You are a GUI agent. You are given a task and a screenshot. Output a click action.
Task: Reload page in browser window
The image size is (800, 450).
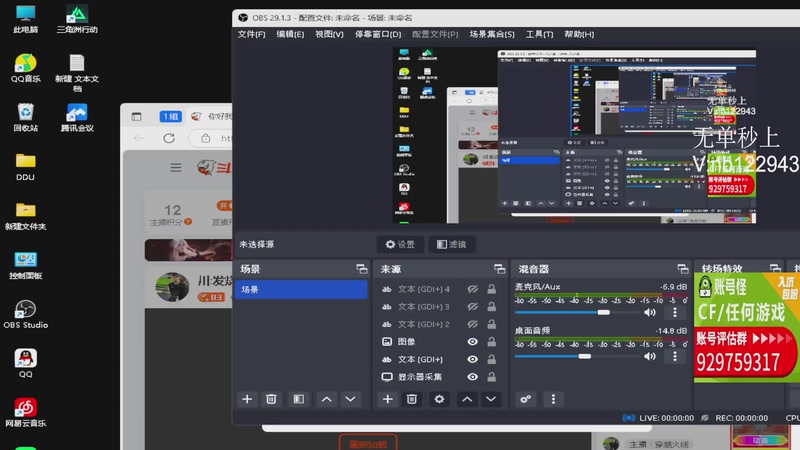click(x=169, y=138)
